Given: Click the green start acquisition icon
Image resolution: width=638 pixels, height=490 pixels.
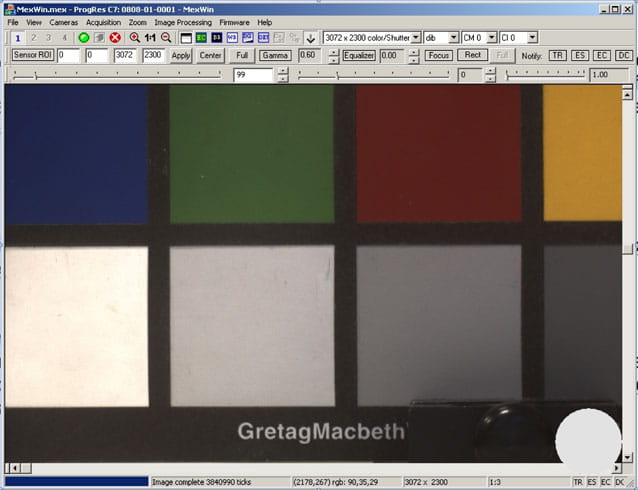Looking at the screenshot, I should point(83,37).
